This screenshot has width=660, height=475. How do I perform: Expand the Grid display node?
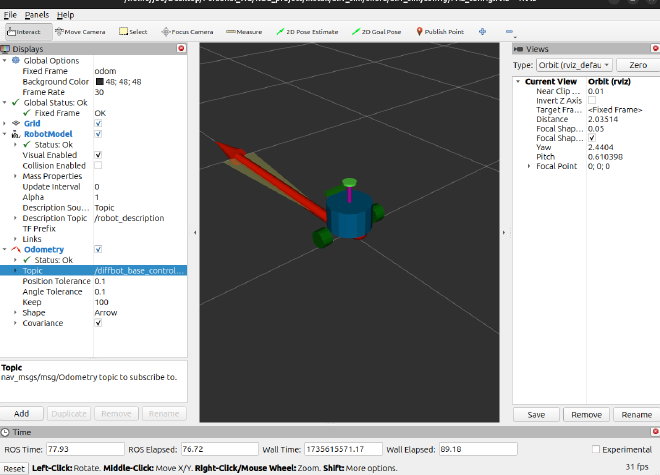point(5,123)
